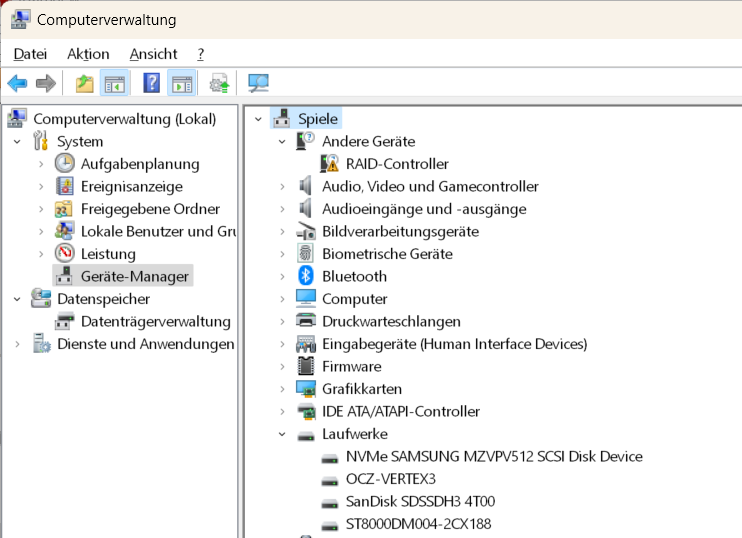Viewport: 742px width, 538px height.
Task: Select the Datenträgerverwaltung label
Action: 156,322
